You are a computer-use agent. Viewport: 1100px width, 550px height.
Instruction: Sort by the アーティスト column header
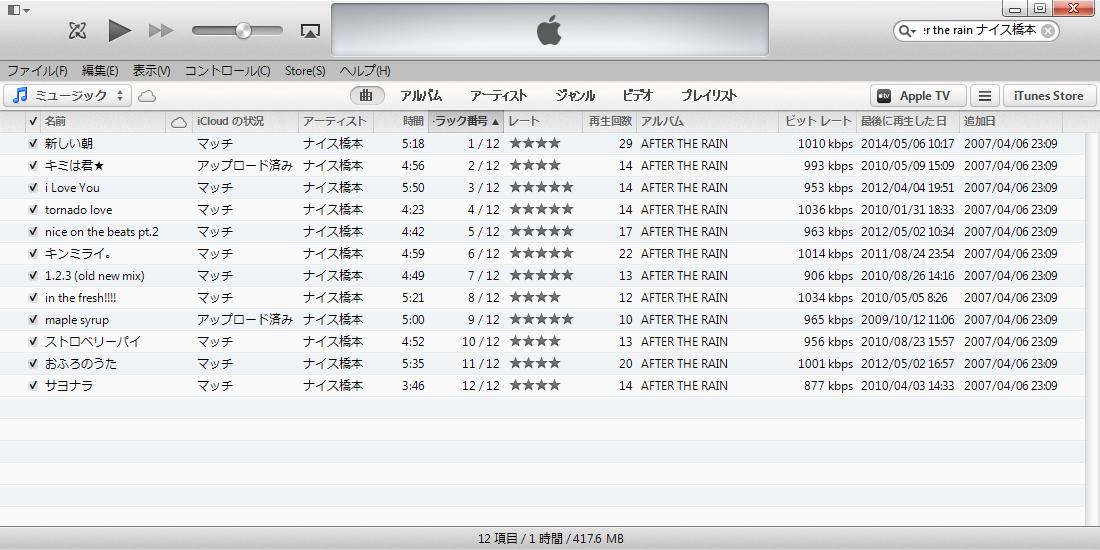coord(336,121)
